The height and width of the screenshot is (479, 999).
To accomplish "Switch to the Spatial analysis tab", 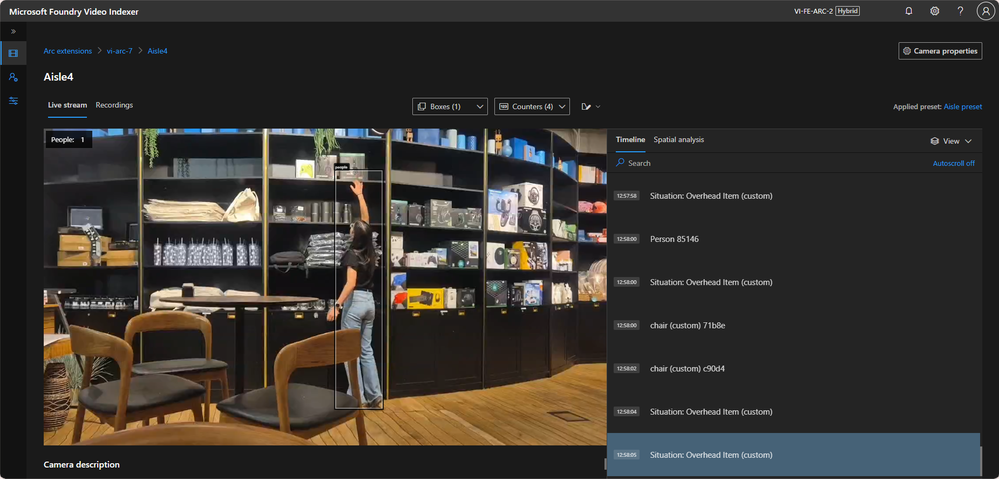I will pos(679,139).
